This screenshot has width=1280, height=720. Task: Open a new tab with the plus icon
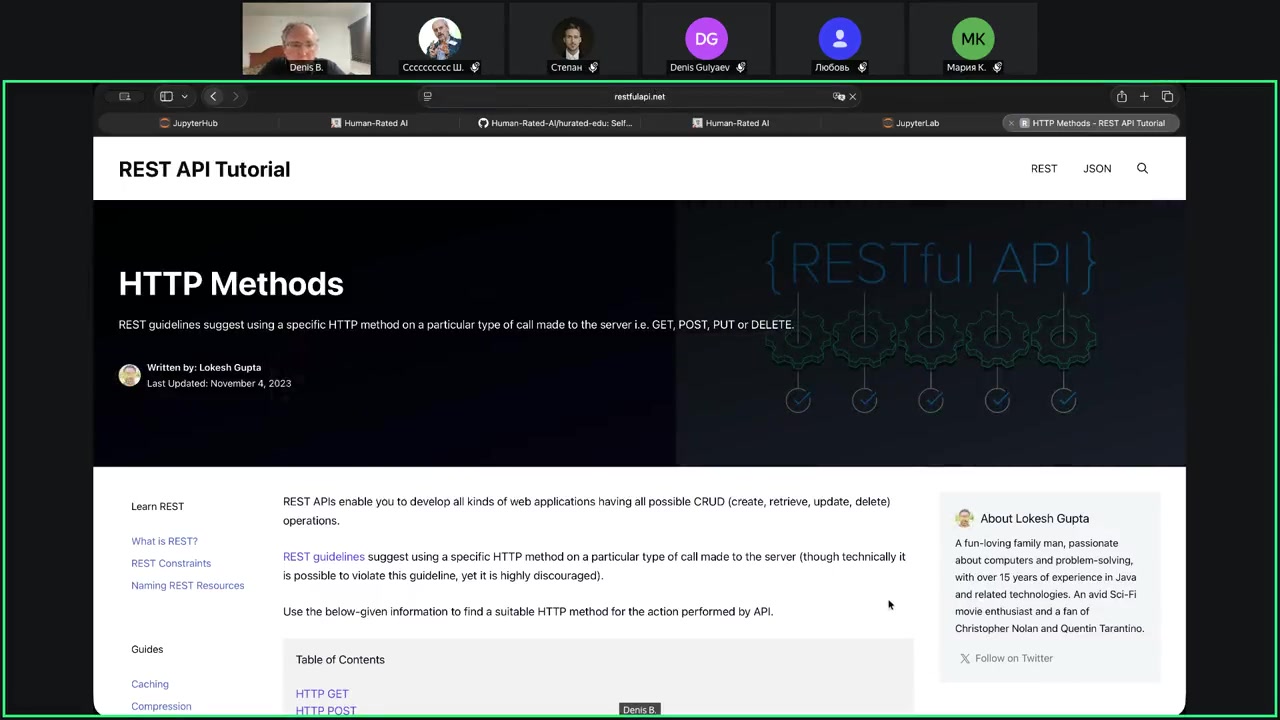pyautogui.click(x=1144, y=97)
